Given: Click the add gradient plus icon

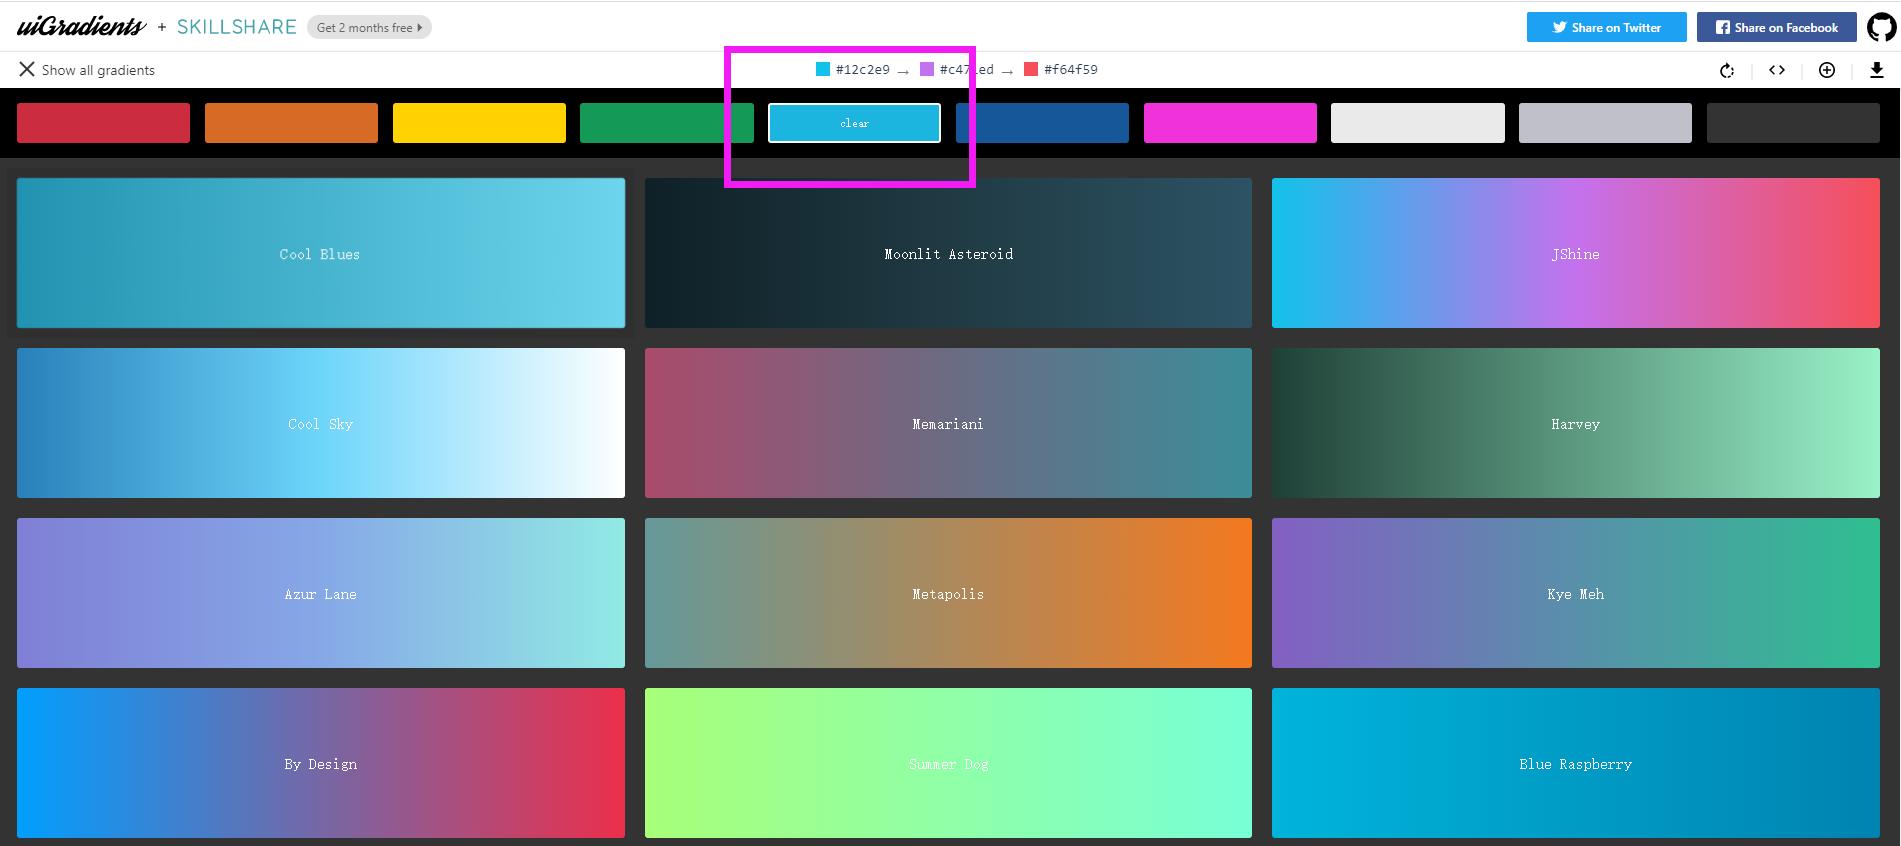Looking at the screenshot, I should (1827, 70).
